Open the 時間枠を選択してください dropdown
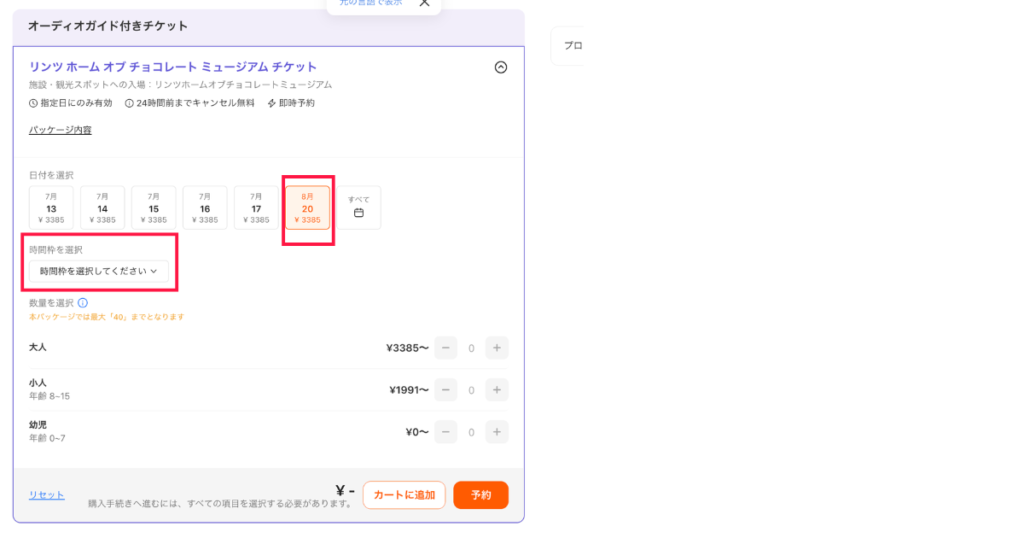 [99, 271]
